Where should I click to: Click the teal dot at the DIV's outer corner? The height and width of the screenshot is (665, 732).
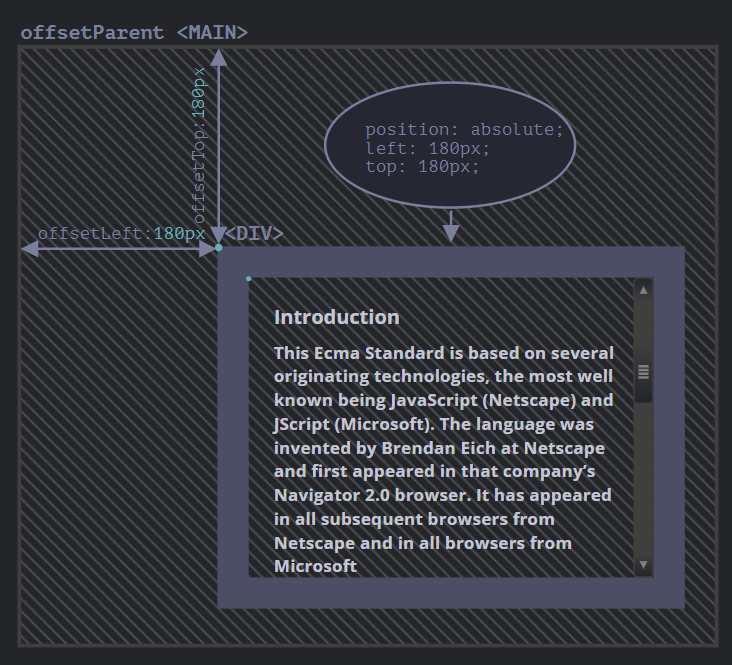(x=218, y=247)
